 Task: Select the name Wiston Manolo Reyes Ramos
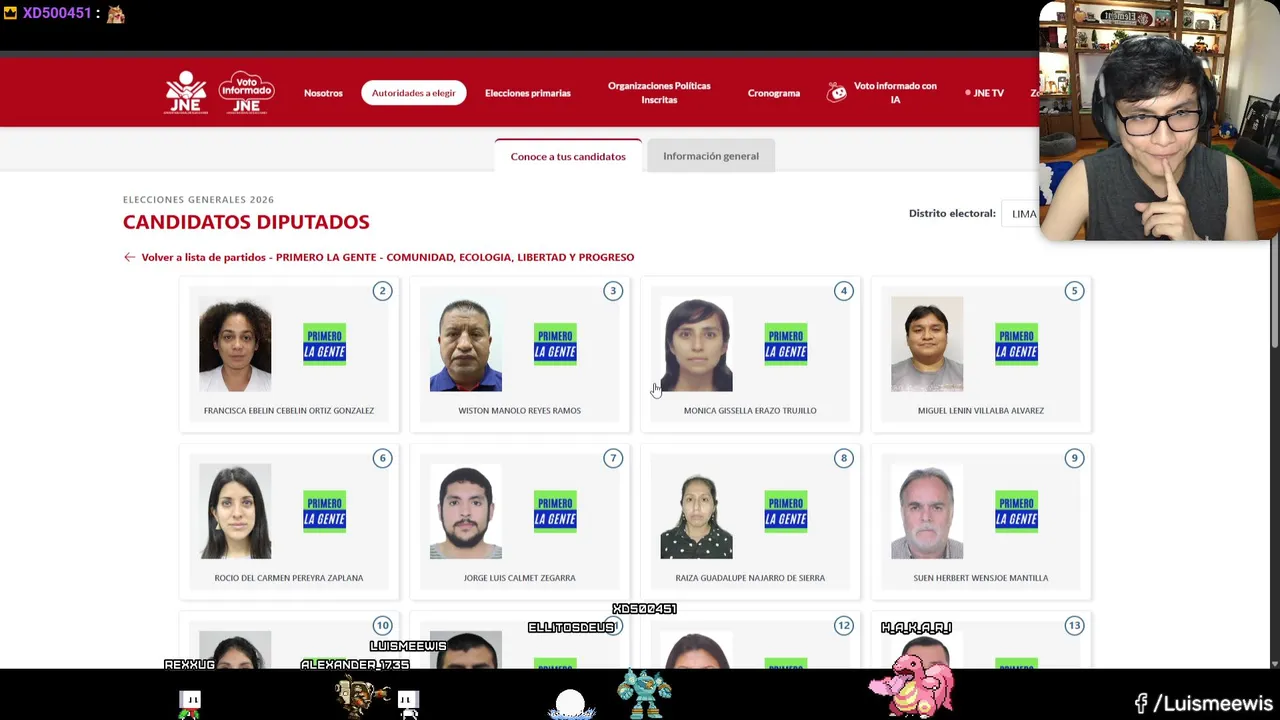(519, 410)
